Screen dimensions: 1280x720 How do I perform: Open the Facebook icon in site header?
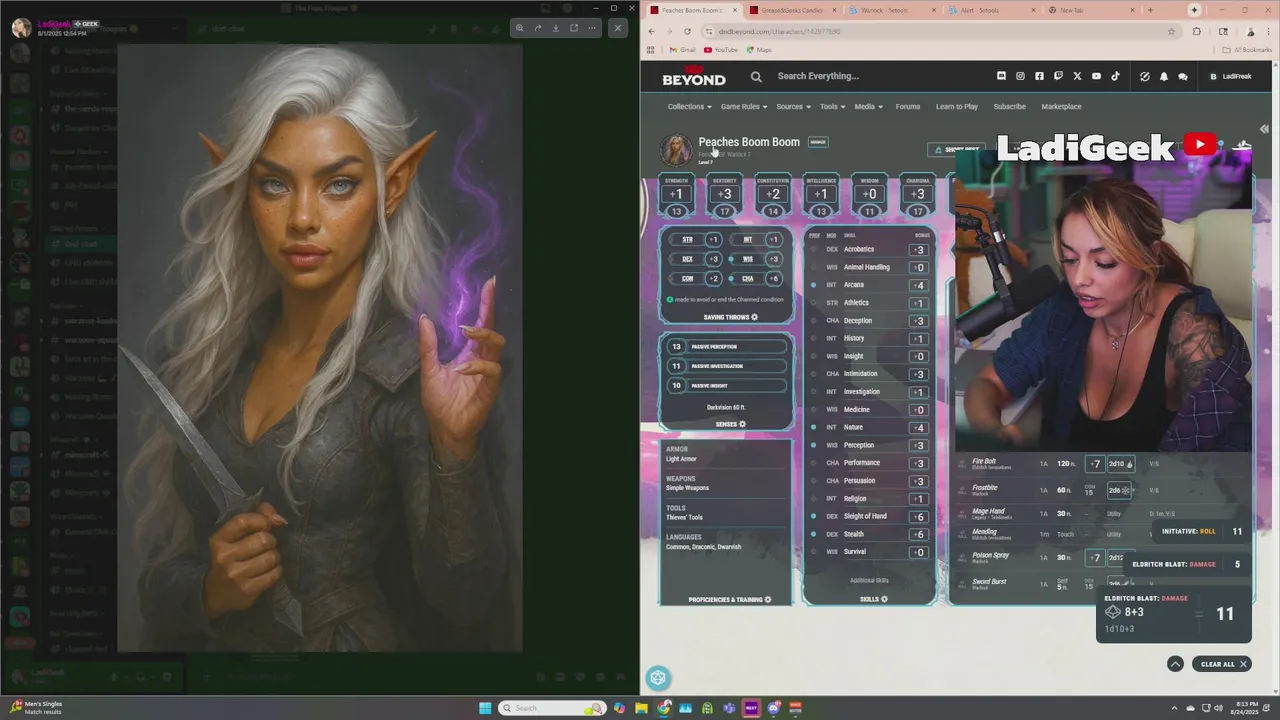click(x=1039, y=76)
